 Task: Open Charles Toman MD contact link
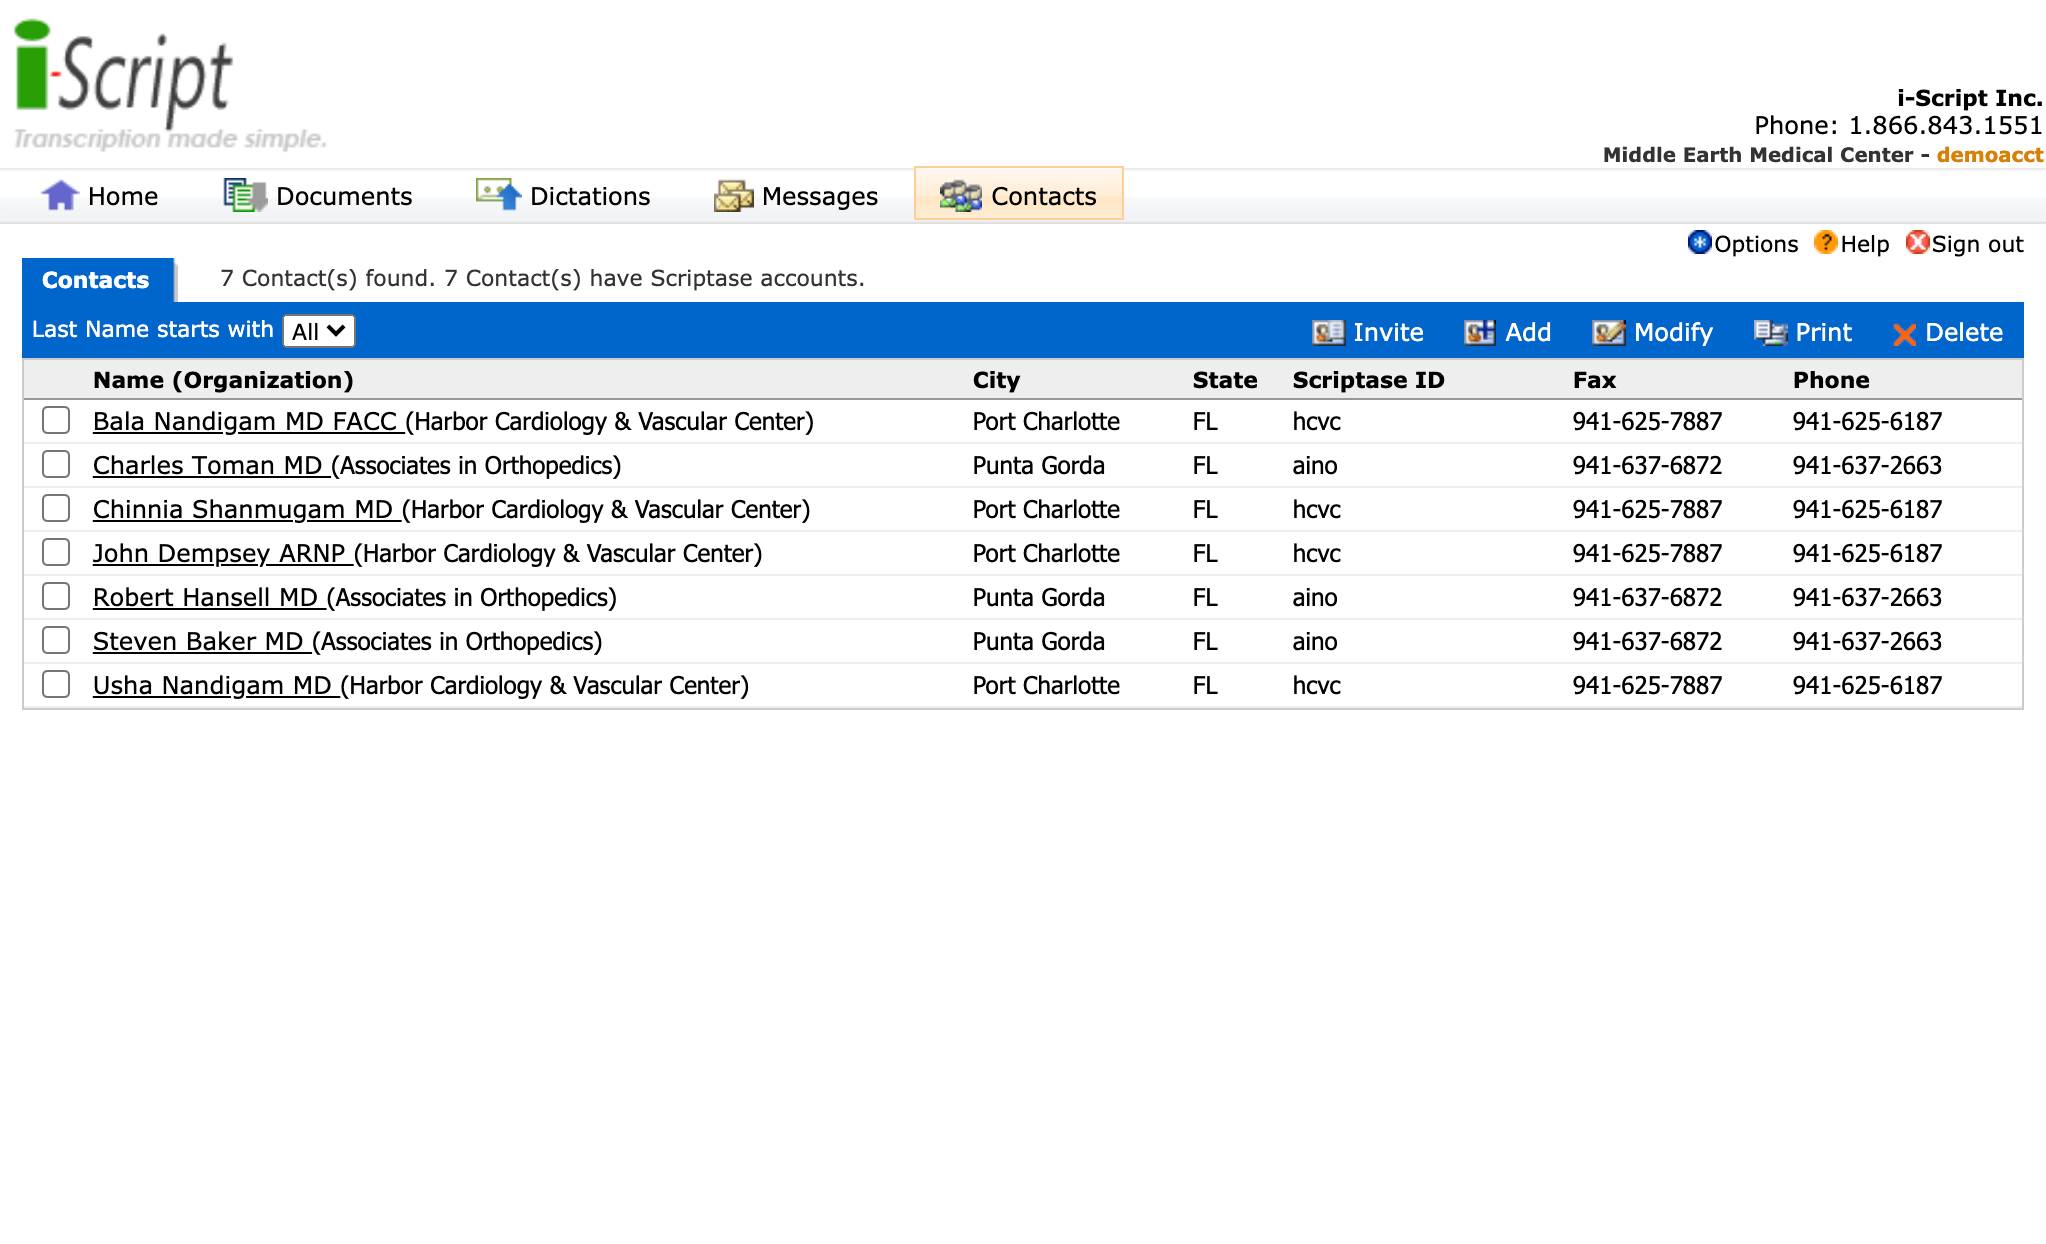(x=208, y=465)
